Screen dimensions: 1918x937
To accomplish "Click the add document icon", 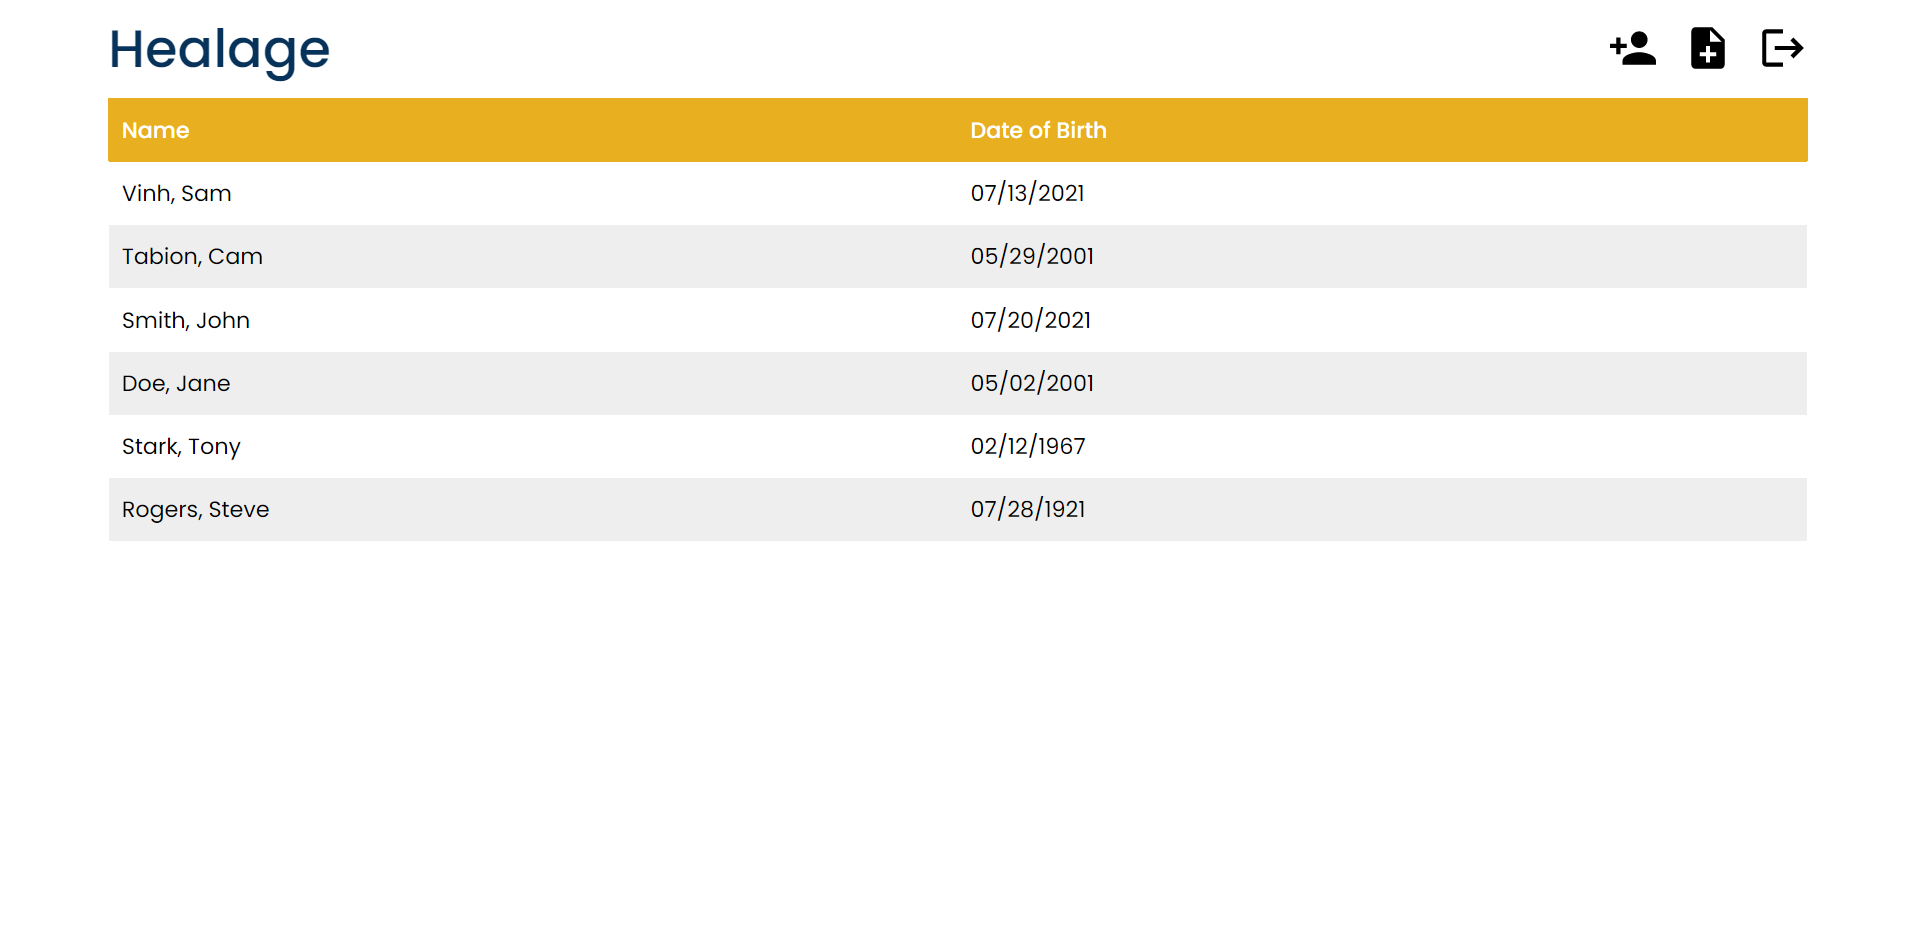I will tap(1707, 48).
